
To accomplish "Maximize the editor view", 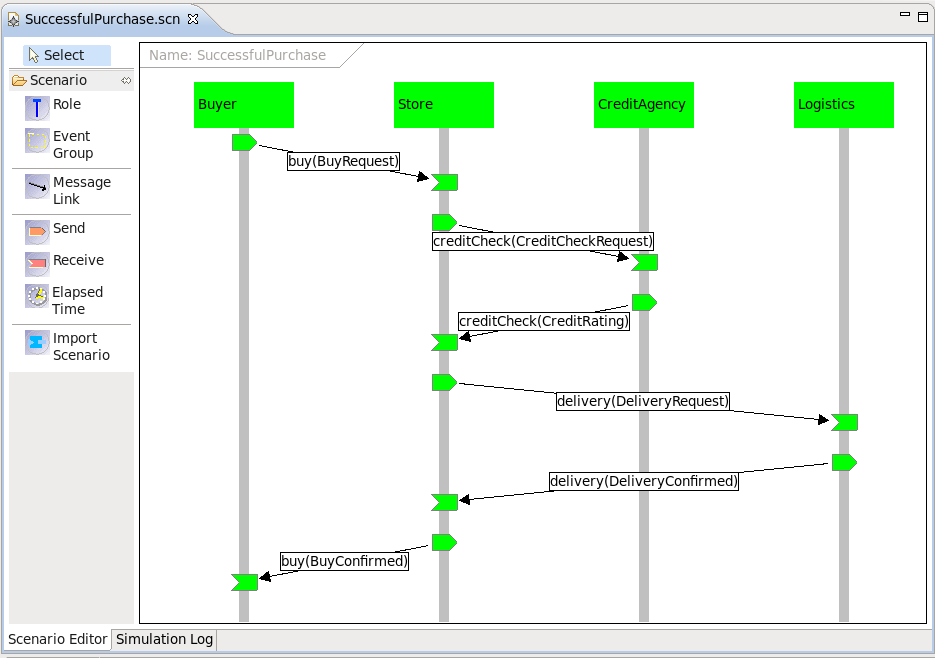I will coord(922,16).
